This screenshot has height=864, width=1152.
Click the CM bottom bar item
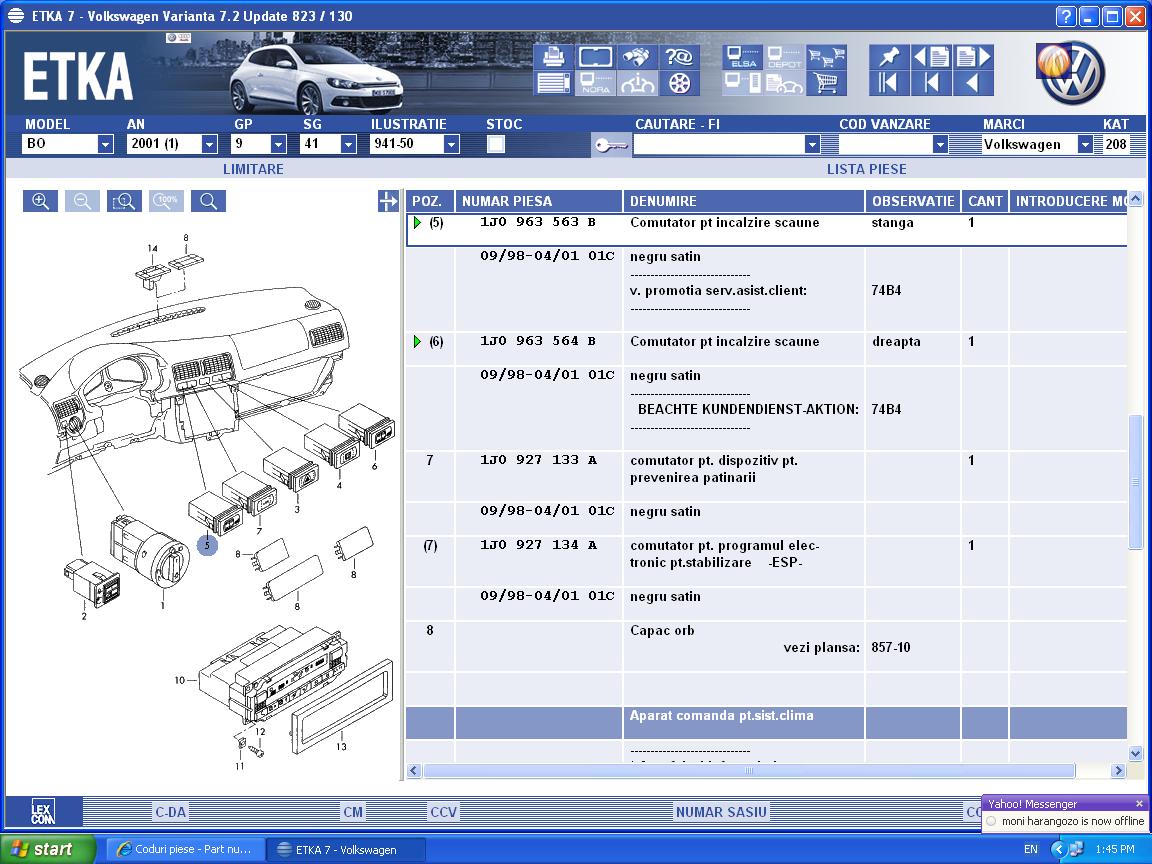coord(353,812)
